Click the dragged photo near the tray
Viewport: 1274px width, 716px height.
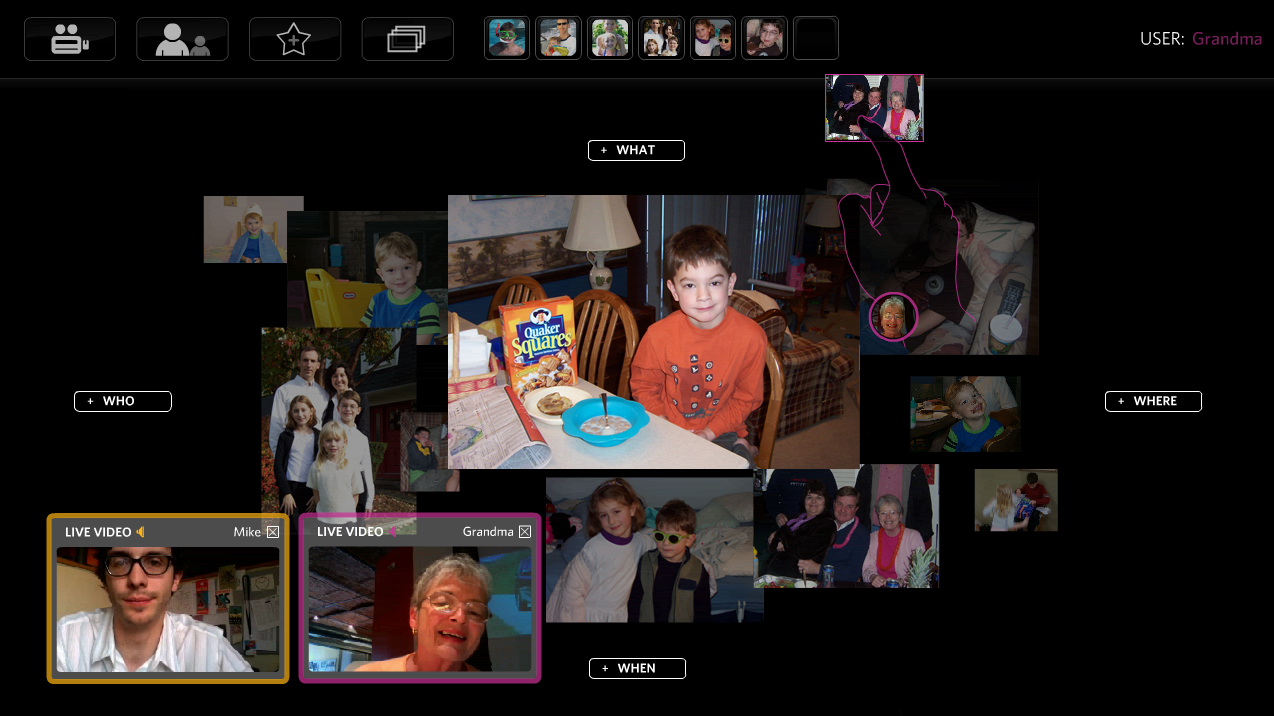click(874, 108)
